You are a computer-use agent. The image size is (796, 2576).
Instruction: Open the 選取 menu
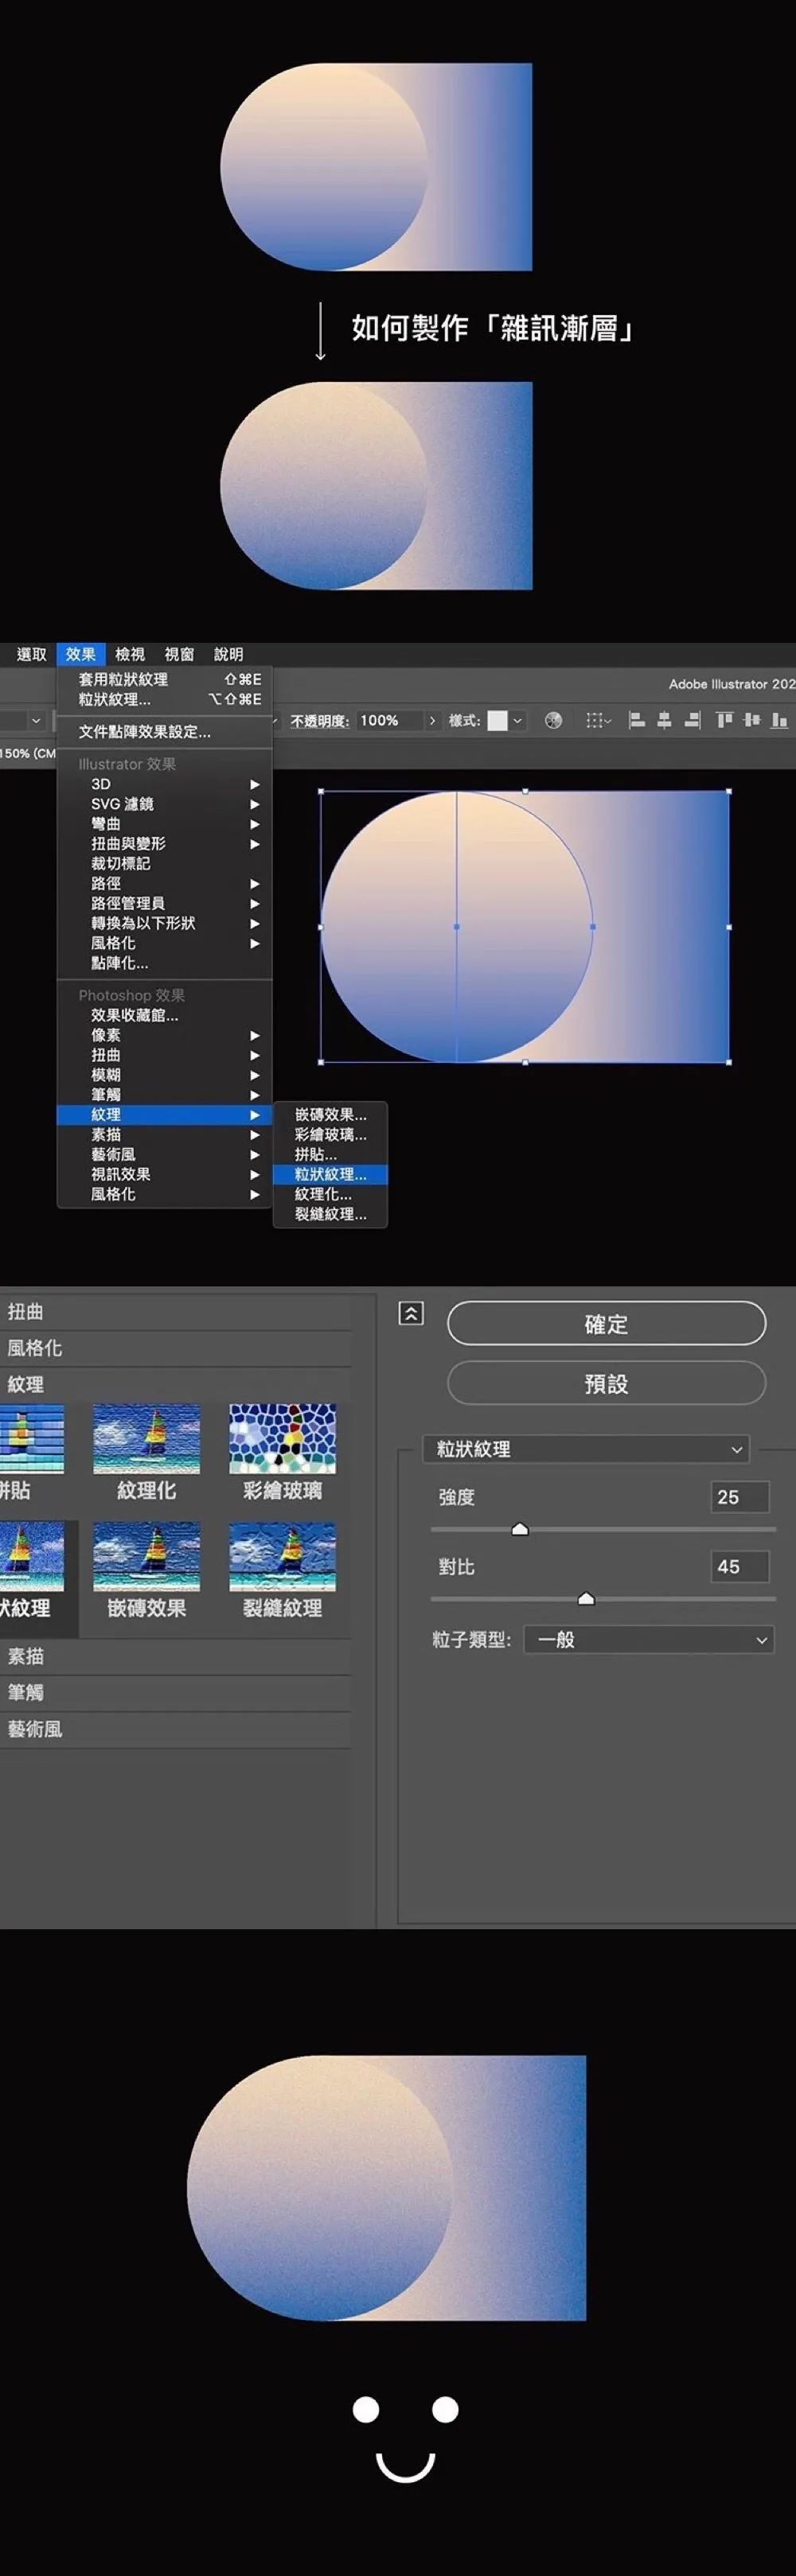click(32, 654)
